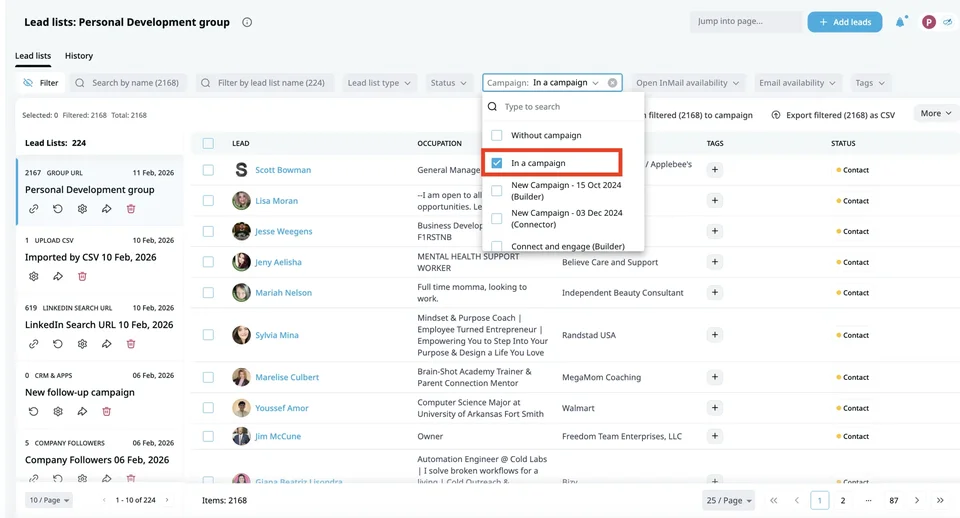The height and width of the screenshot is (518, 960).
Task: Tick the select-all leads header checkbox
Action: coord(208,143)
